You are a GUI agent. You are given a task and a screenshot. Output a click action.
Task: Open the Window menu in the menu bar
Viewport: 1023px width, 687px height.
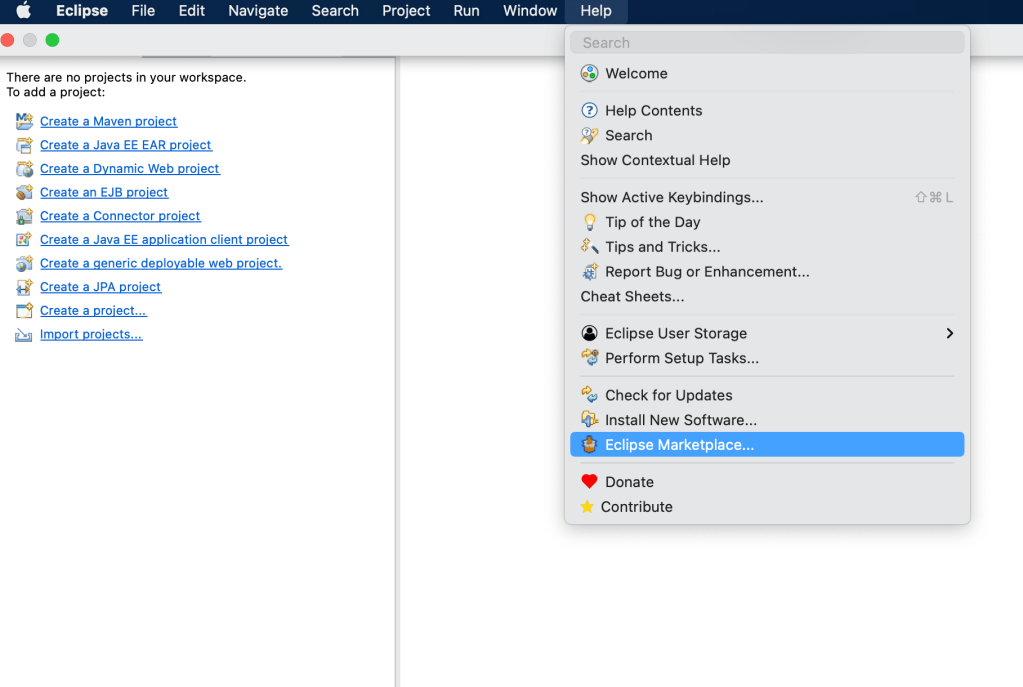tap(529, 11)
